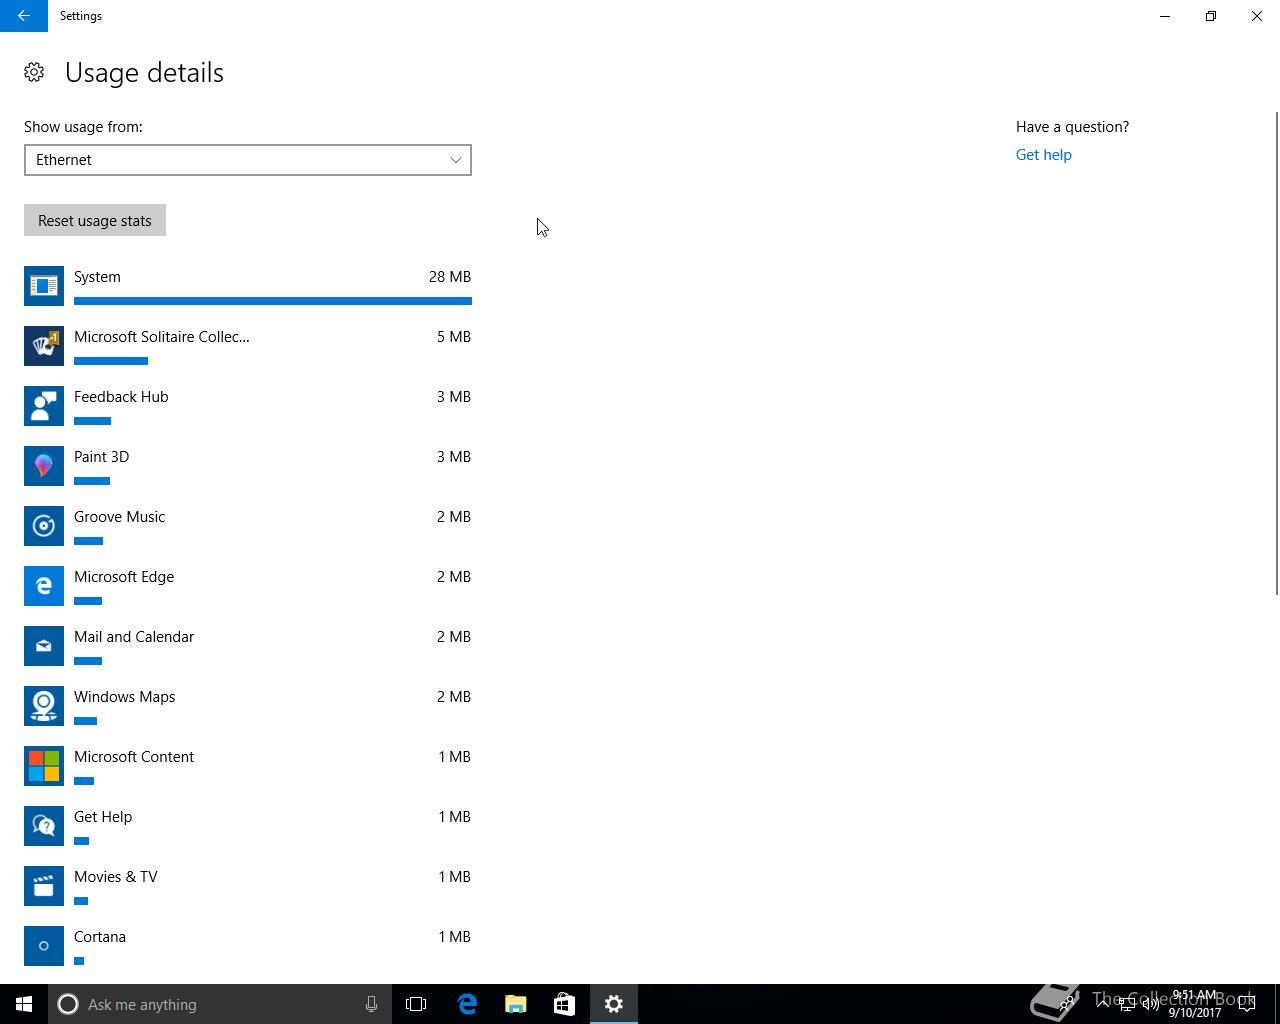Open File Explorer from the taskbar
Image resolution: width=1280 pixels, height=1024 pixels.
[x=516, y=1004]
